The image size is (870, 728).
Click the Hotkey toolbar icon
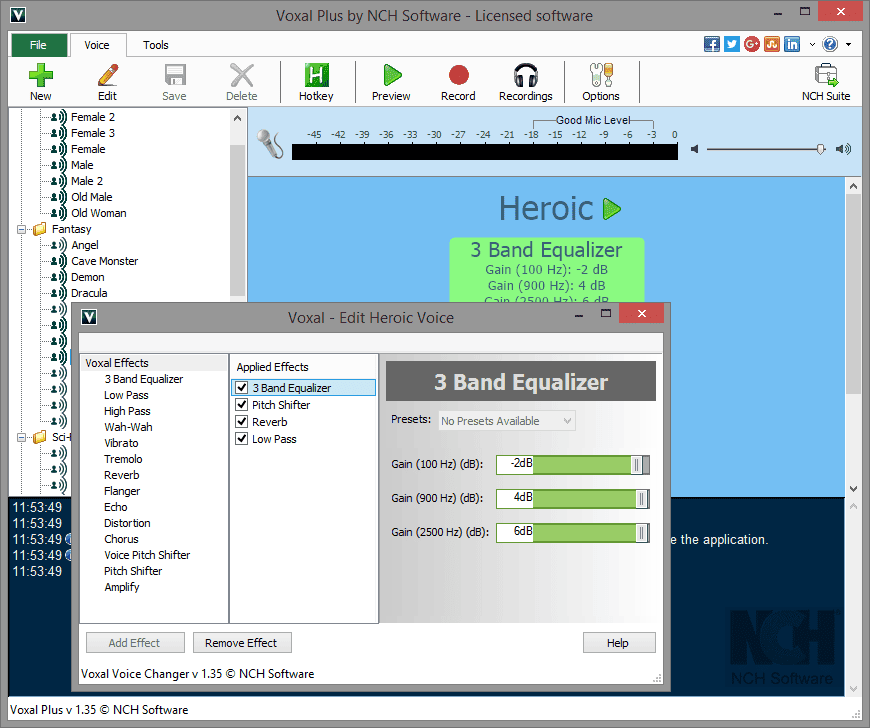click(316, 75)
